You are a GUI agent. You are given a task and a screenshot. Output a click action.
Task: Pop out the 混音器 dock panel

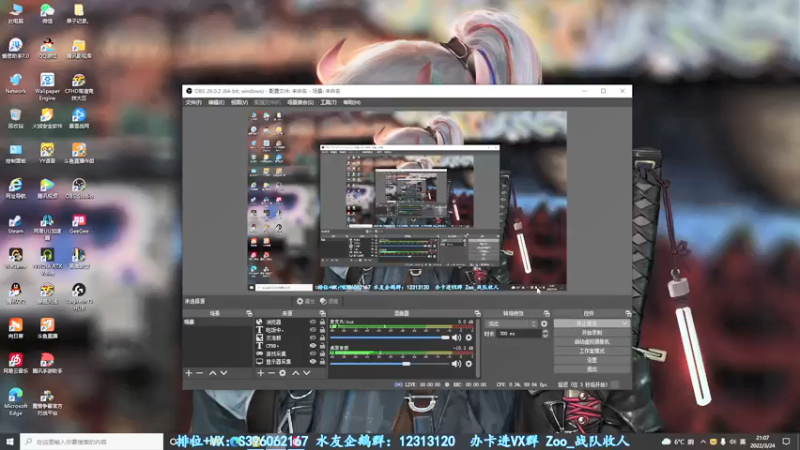[x=478, y=313]
